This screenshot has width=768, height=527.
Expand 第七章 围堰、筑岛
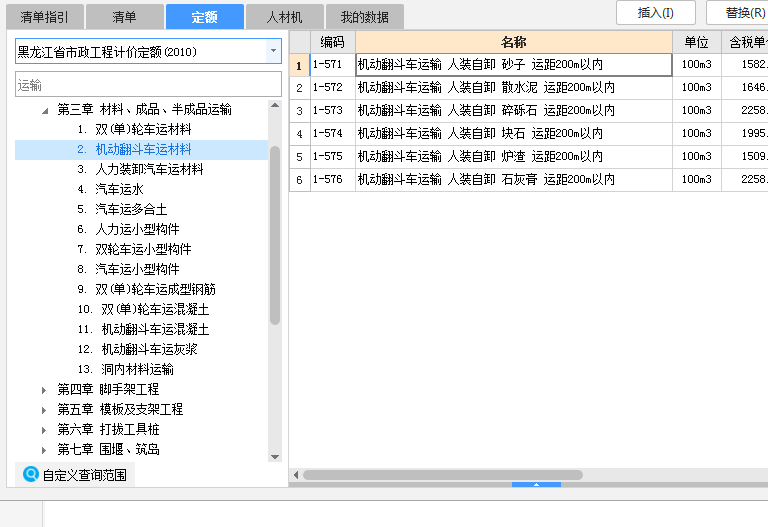tap(44, 451)
